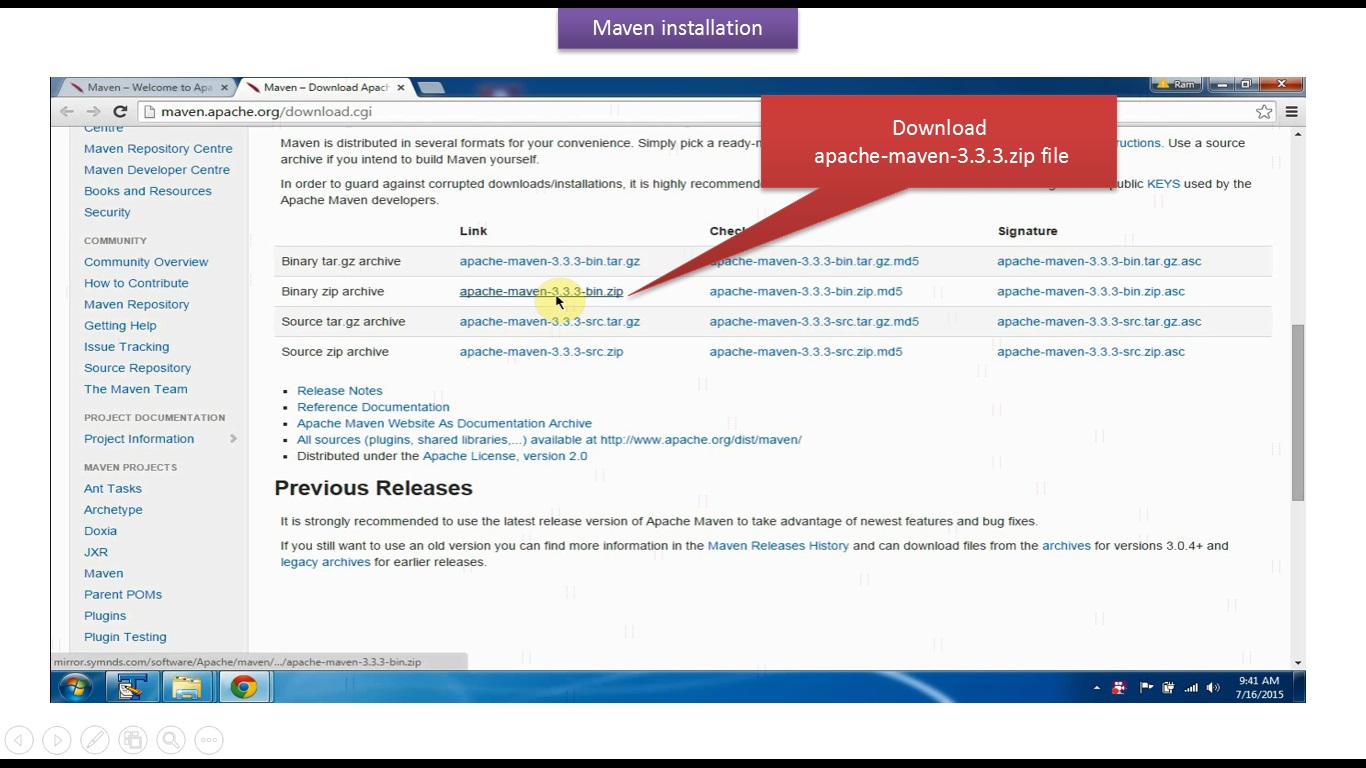The height and width of the screenshot is (768, 1366).
Task: Open a new browser tab
Action: click(x=431, y=88)
